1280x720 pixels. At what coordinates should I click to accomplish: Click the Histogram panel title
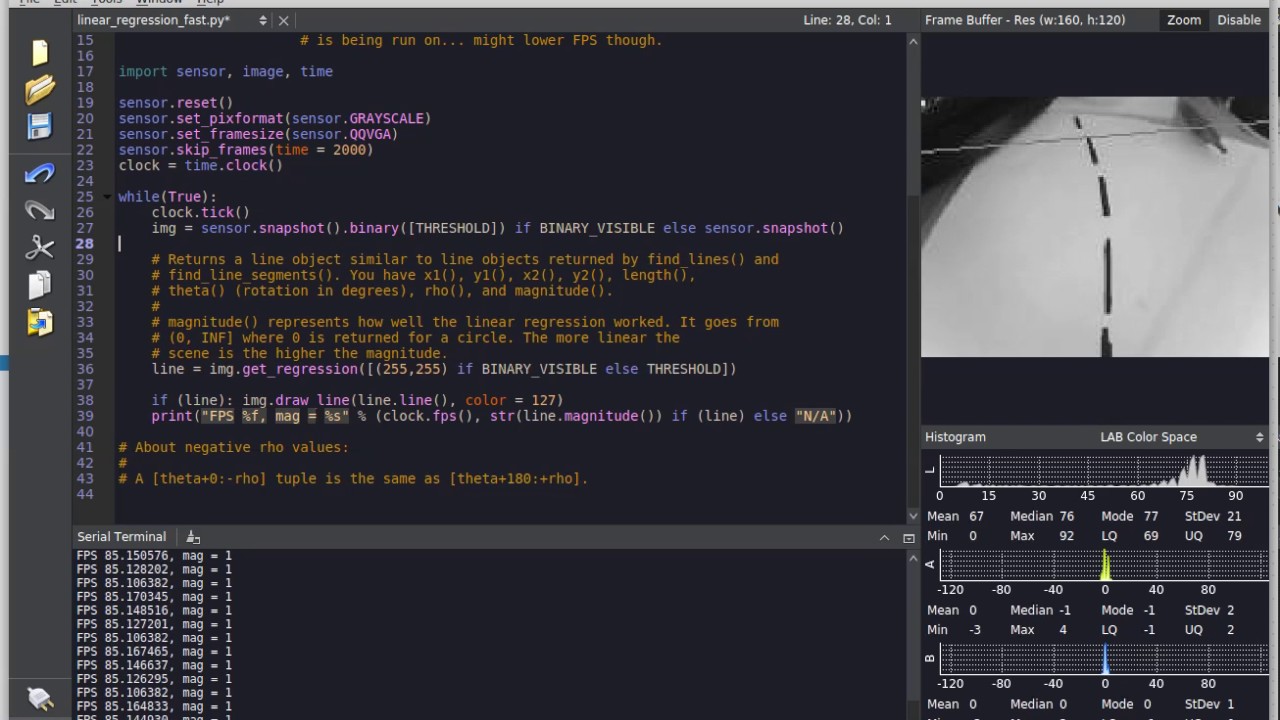[955, 437]
